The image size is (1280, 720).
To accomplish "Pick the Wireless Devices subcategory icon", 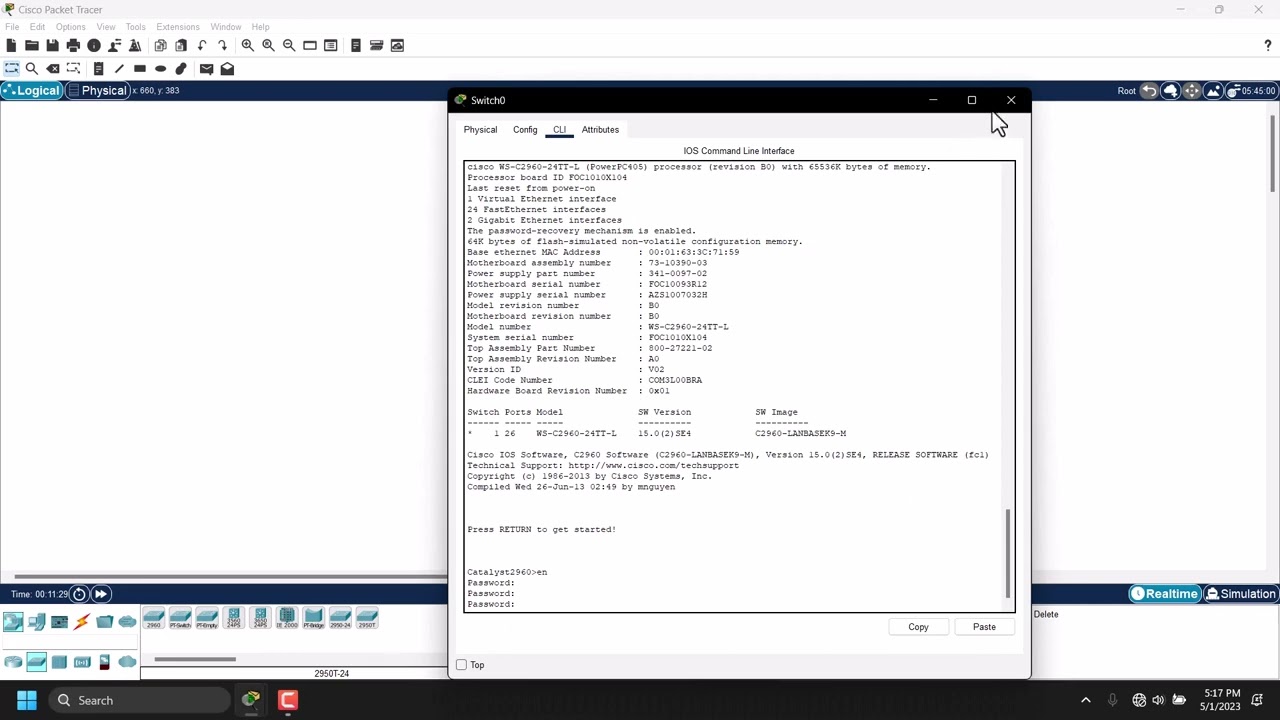I will click(82, 662).
